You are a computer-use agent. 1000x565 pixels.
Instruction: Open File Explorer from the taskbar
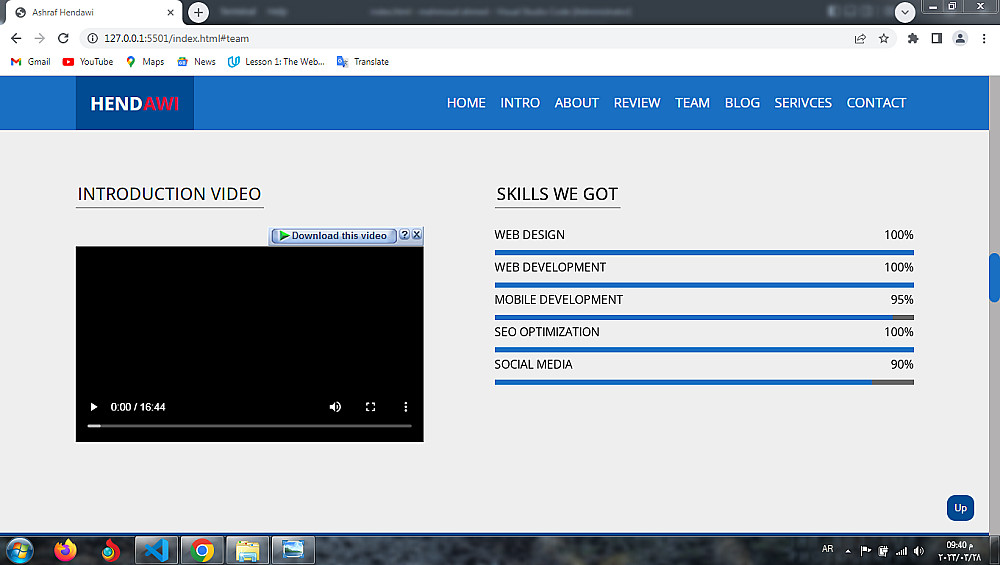[247, 550]
